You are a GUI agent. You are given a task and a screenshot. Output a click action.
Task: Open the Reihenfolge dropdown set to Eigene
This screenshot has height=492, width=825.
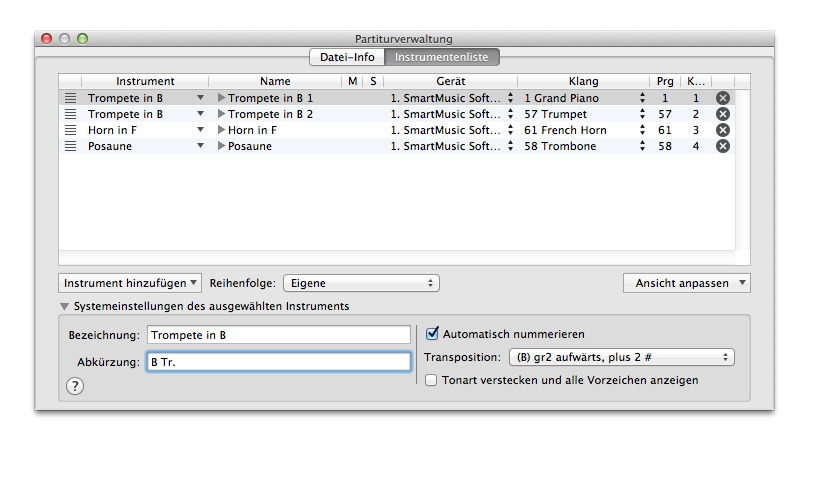[361, 283]
